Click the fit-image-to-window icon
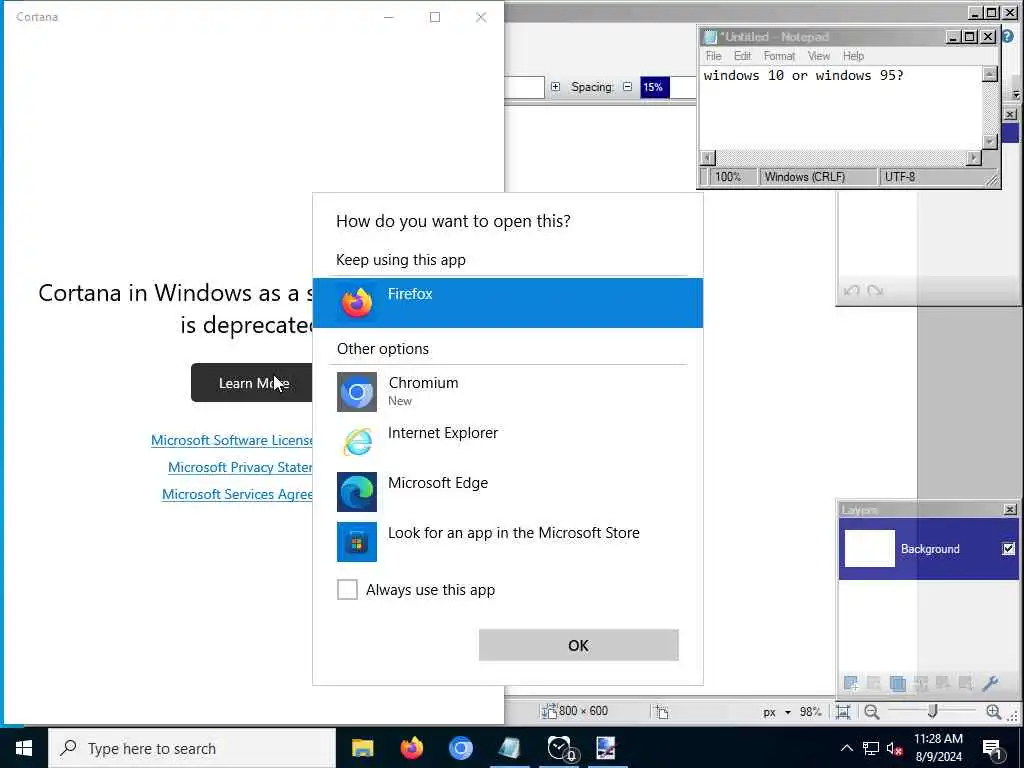The height and width of the screenshot is (768, 1024). click(843, 712)
